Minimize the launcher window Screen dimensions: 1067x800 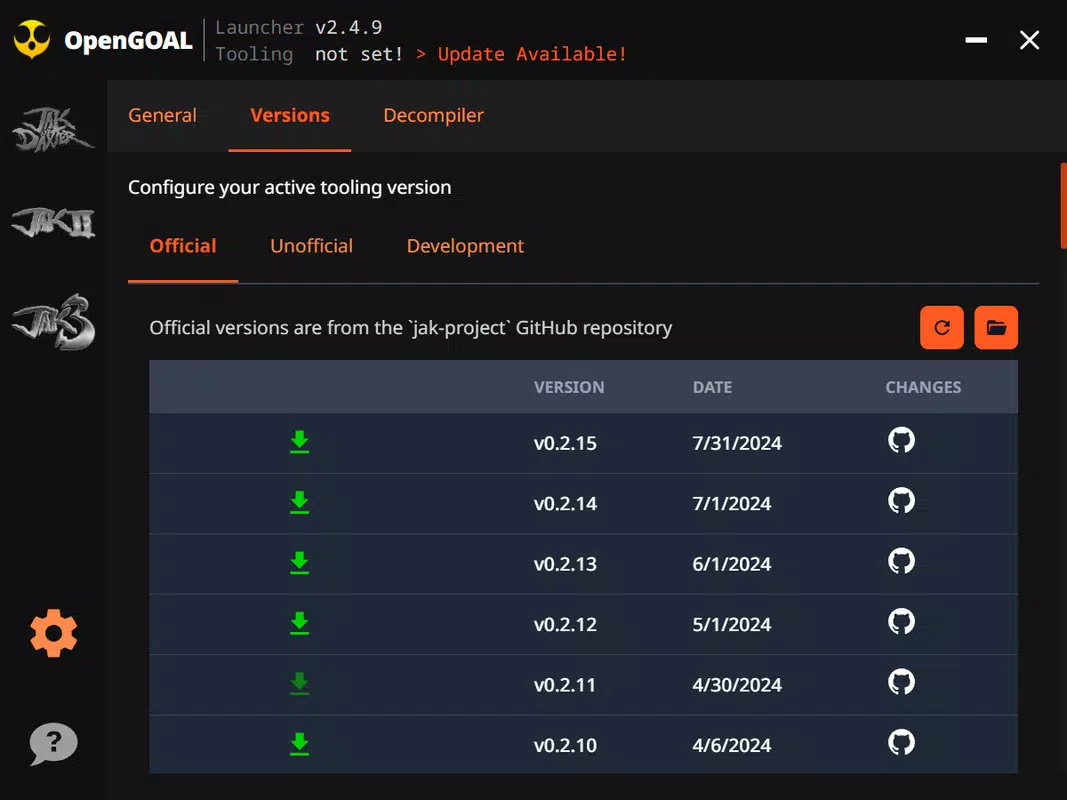(976, 40)
